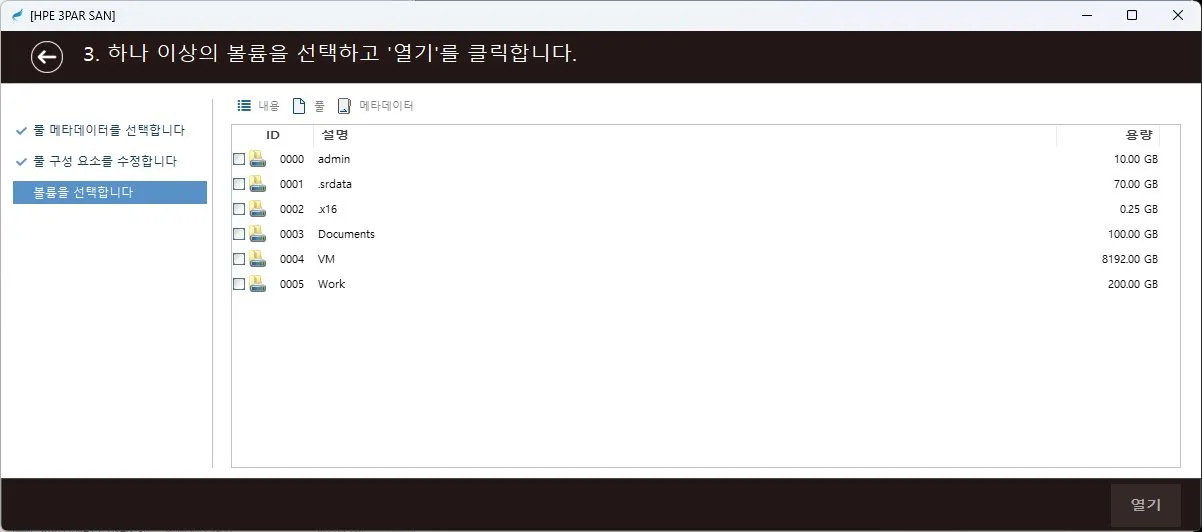This screenshot has height=532, width=1202.
Task: Select the .srdata volume name
Action: click(335, 184)
